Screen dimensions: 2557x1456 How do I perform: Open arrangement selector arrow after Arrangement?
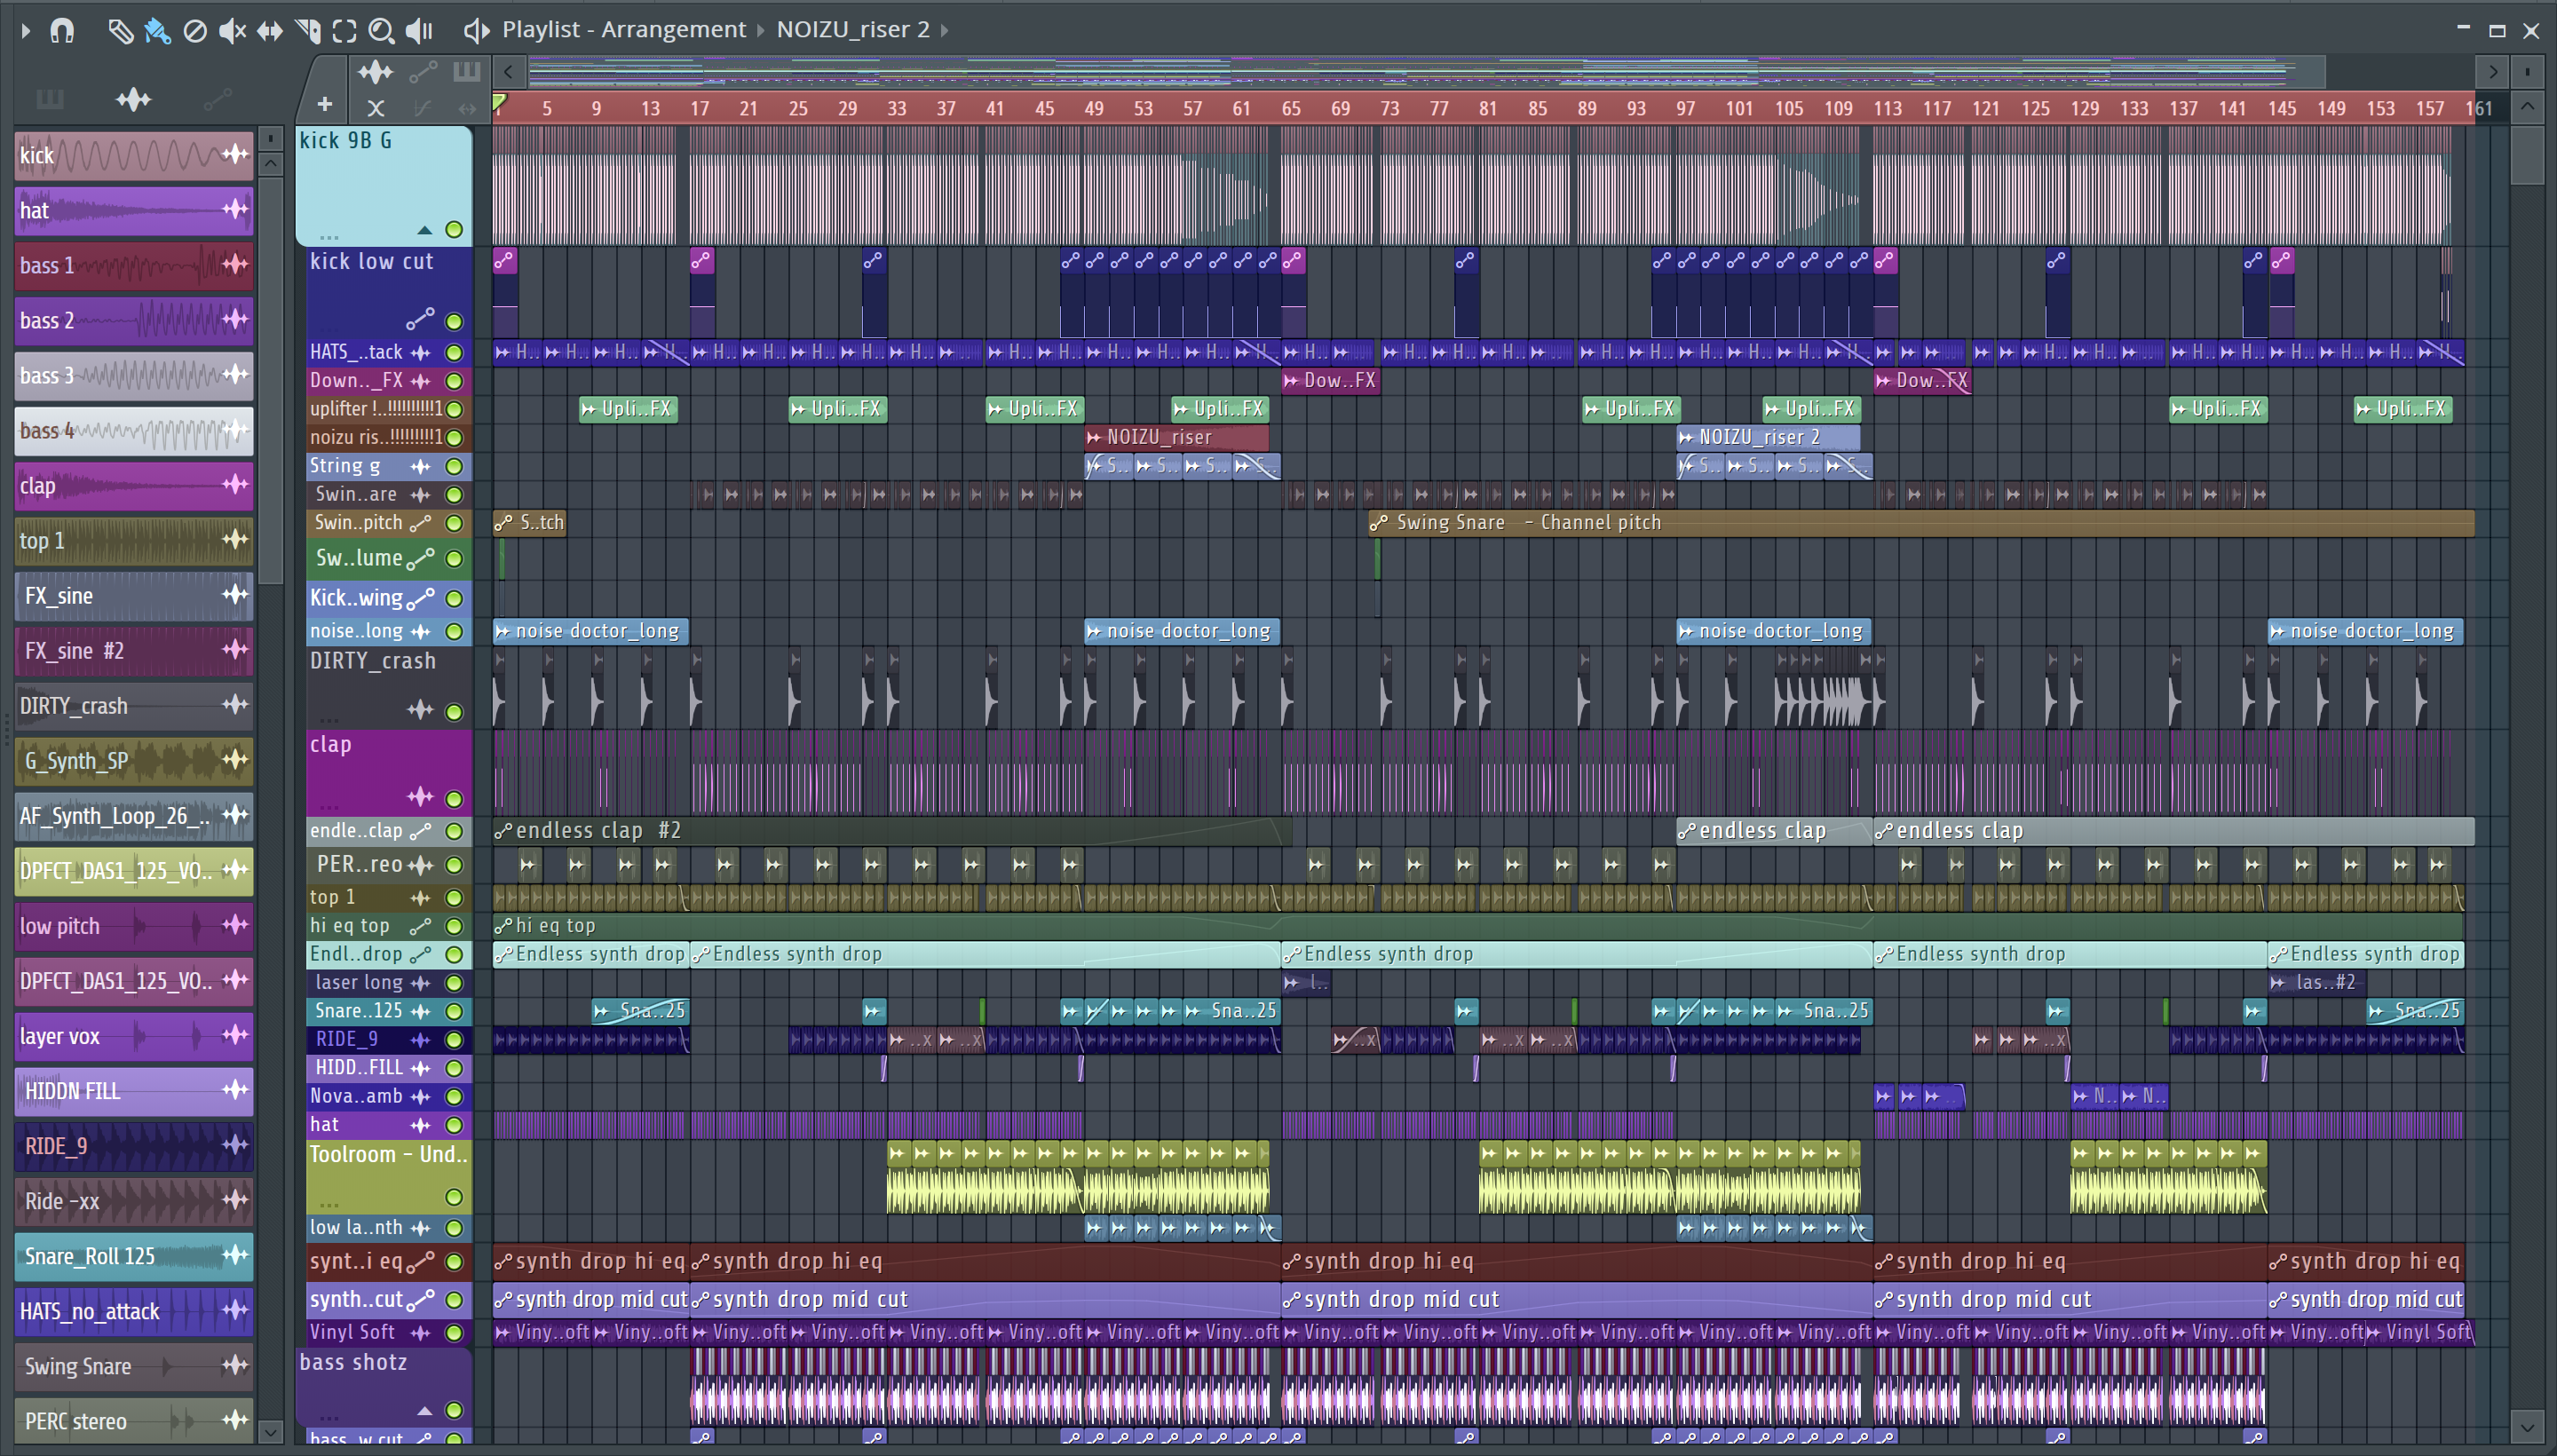point(760,30)
